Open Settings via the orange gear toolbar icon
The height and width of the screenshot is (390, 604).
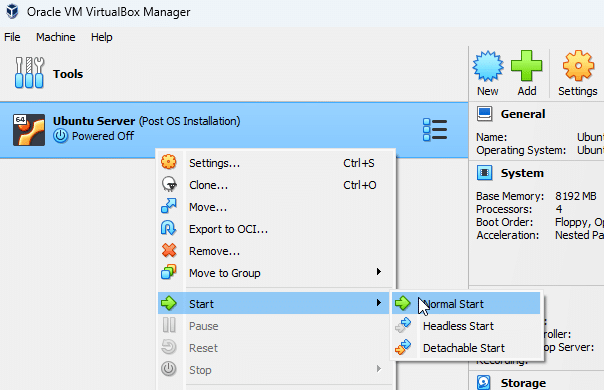pos(578,66)
